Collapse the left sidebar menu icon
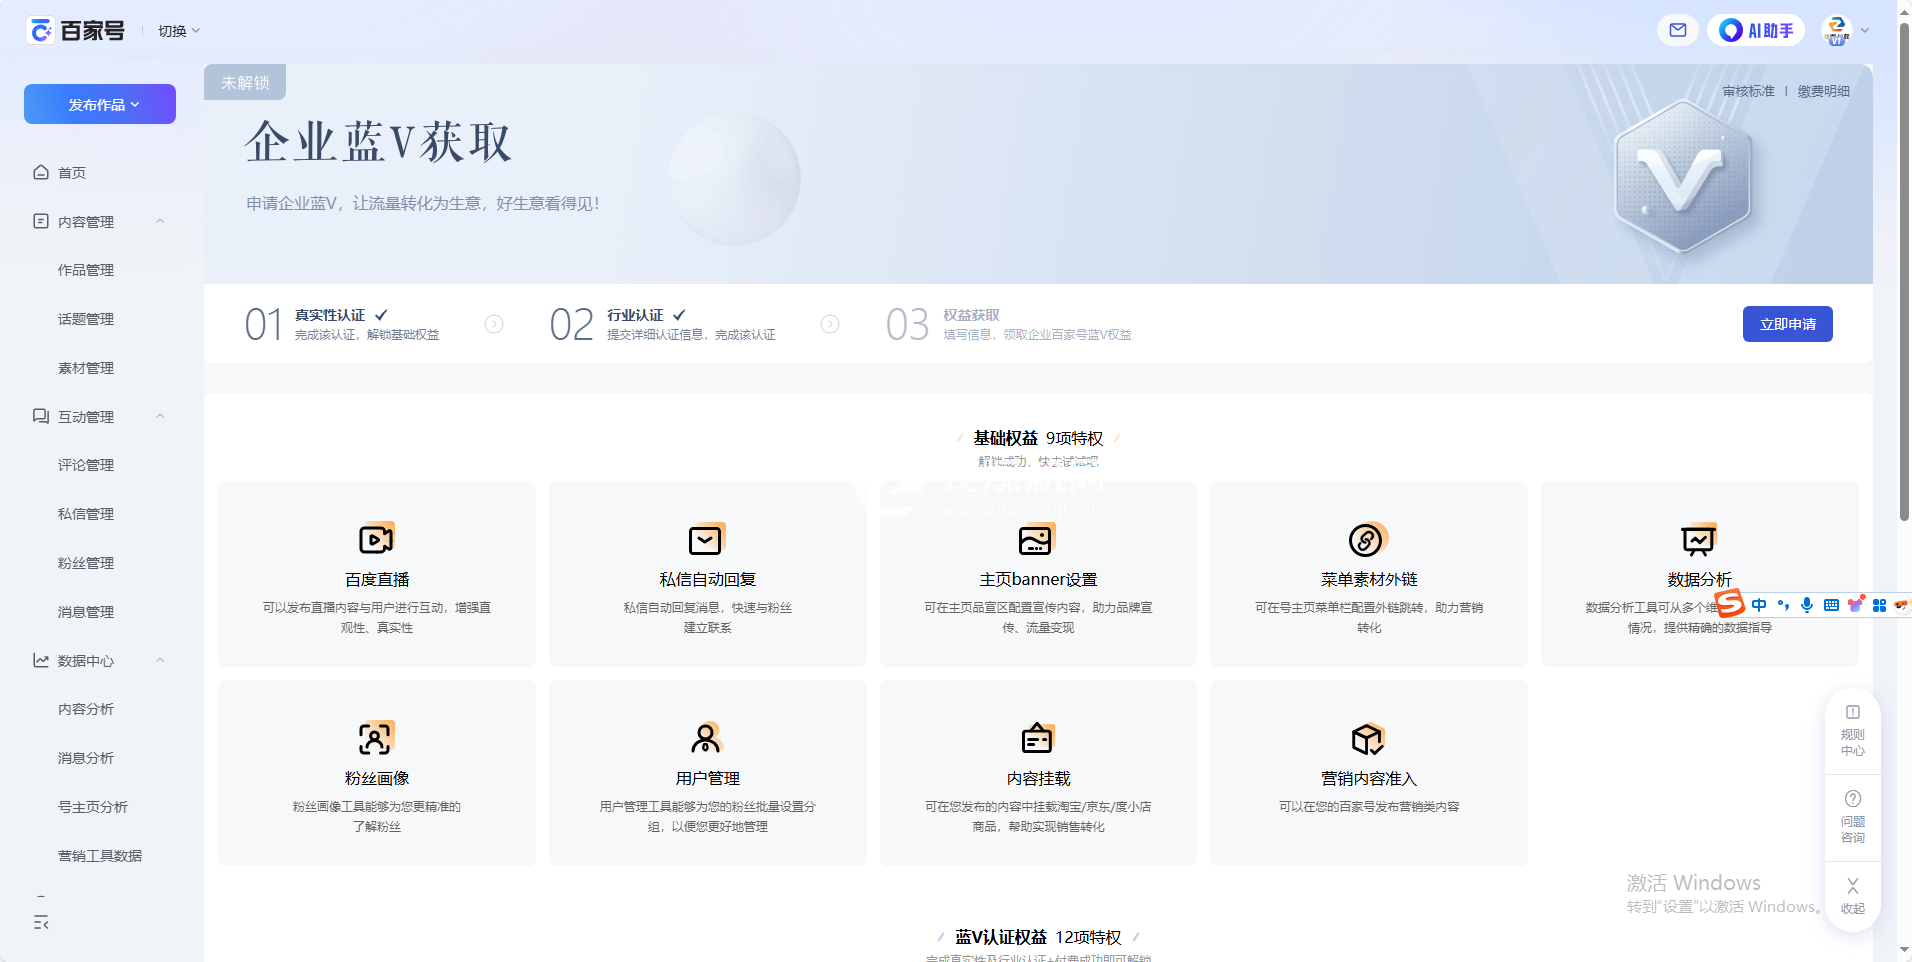The height and width of the screenshot is (962, 1912). pos(41,922)
